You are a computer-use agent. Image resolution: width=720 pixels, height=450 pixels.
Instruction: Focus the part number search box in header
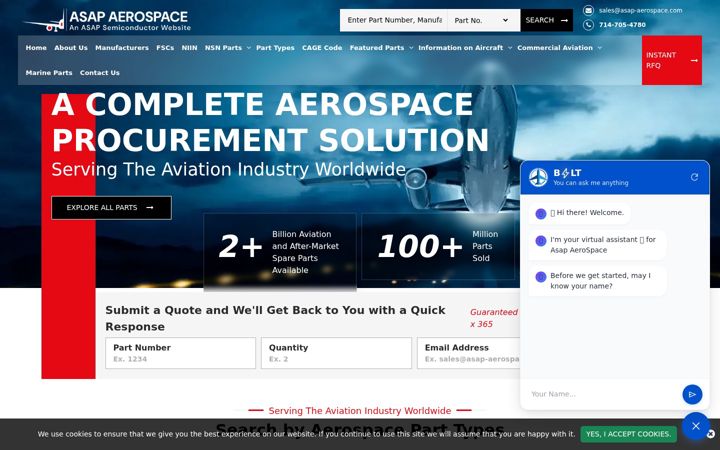point(394,20)
